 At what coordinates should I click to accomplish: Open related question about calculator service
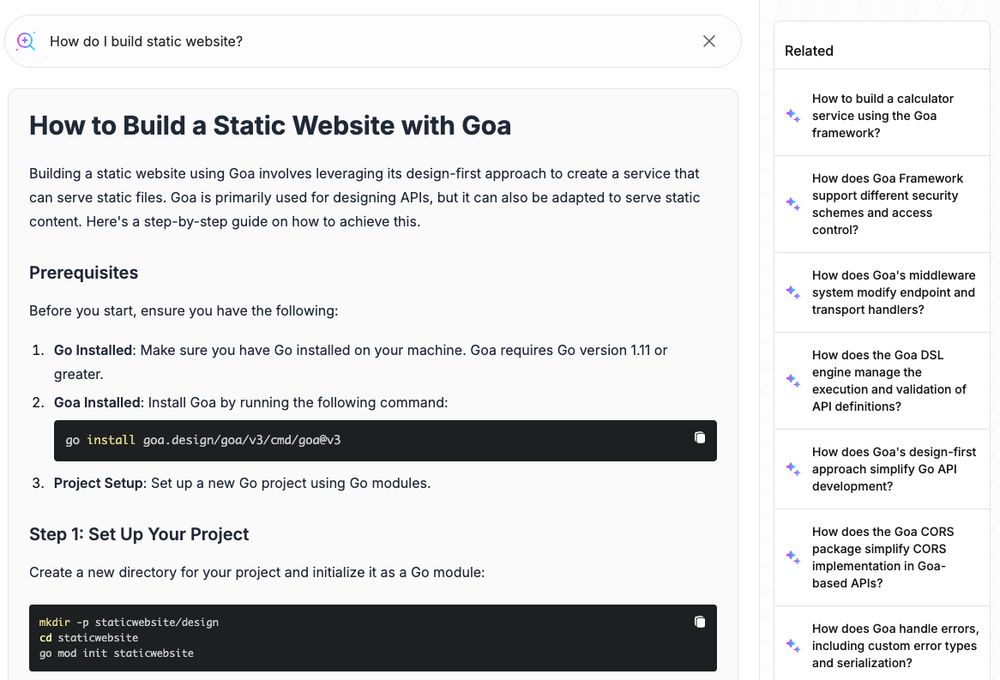[x=881, y=115]
